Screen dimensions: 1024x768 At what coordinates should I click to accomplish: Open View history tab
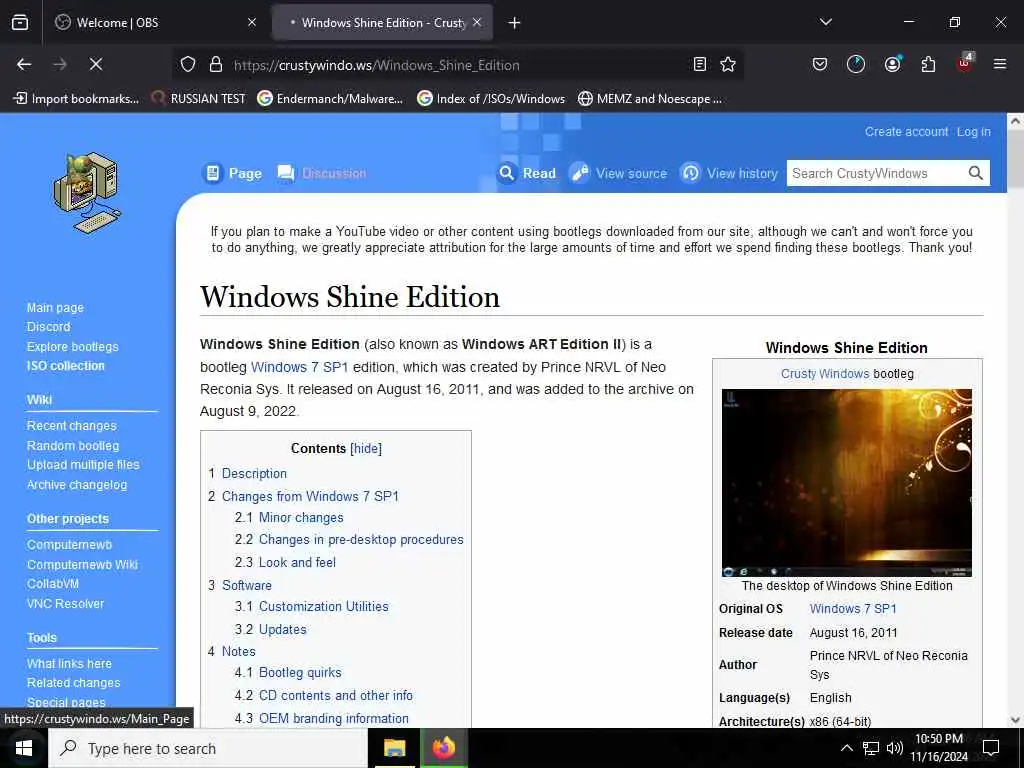729,173
